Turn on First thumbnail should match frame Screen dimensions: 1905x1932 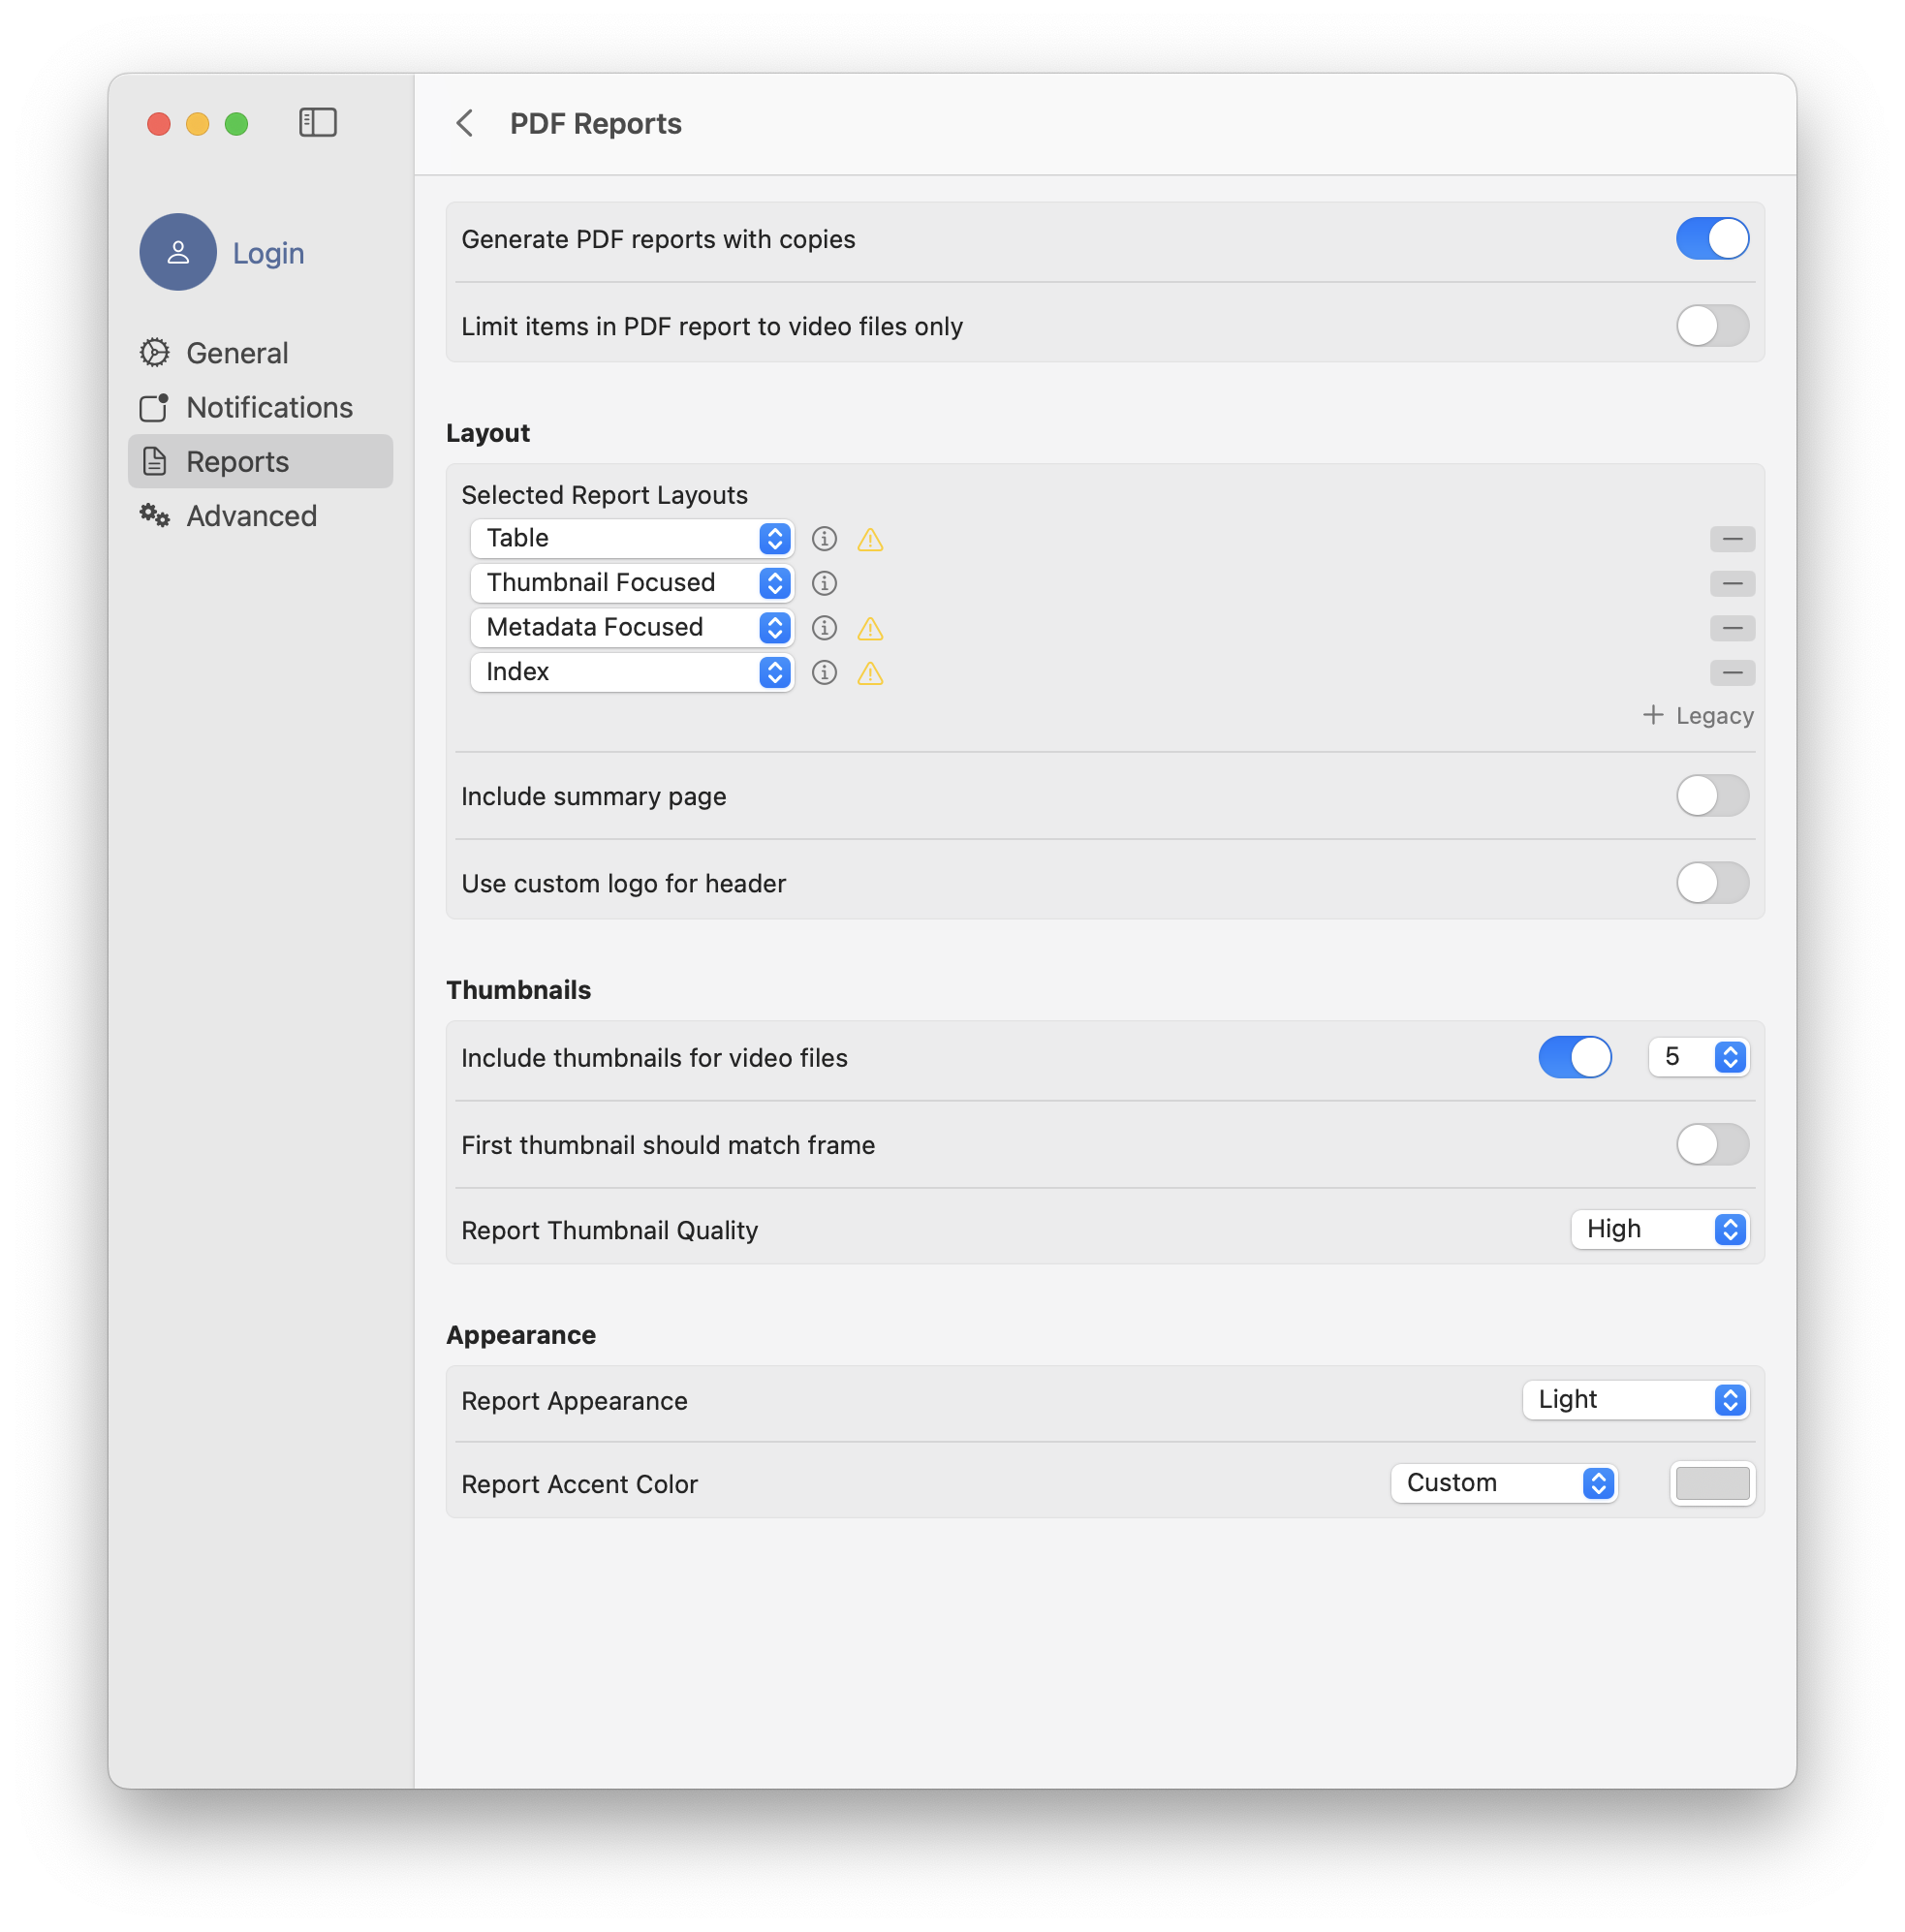1711,1144
